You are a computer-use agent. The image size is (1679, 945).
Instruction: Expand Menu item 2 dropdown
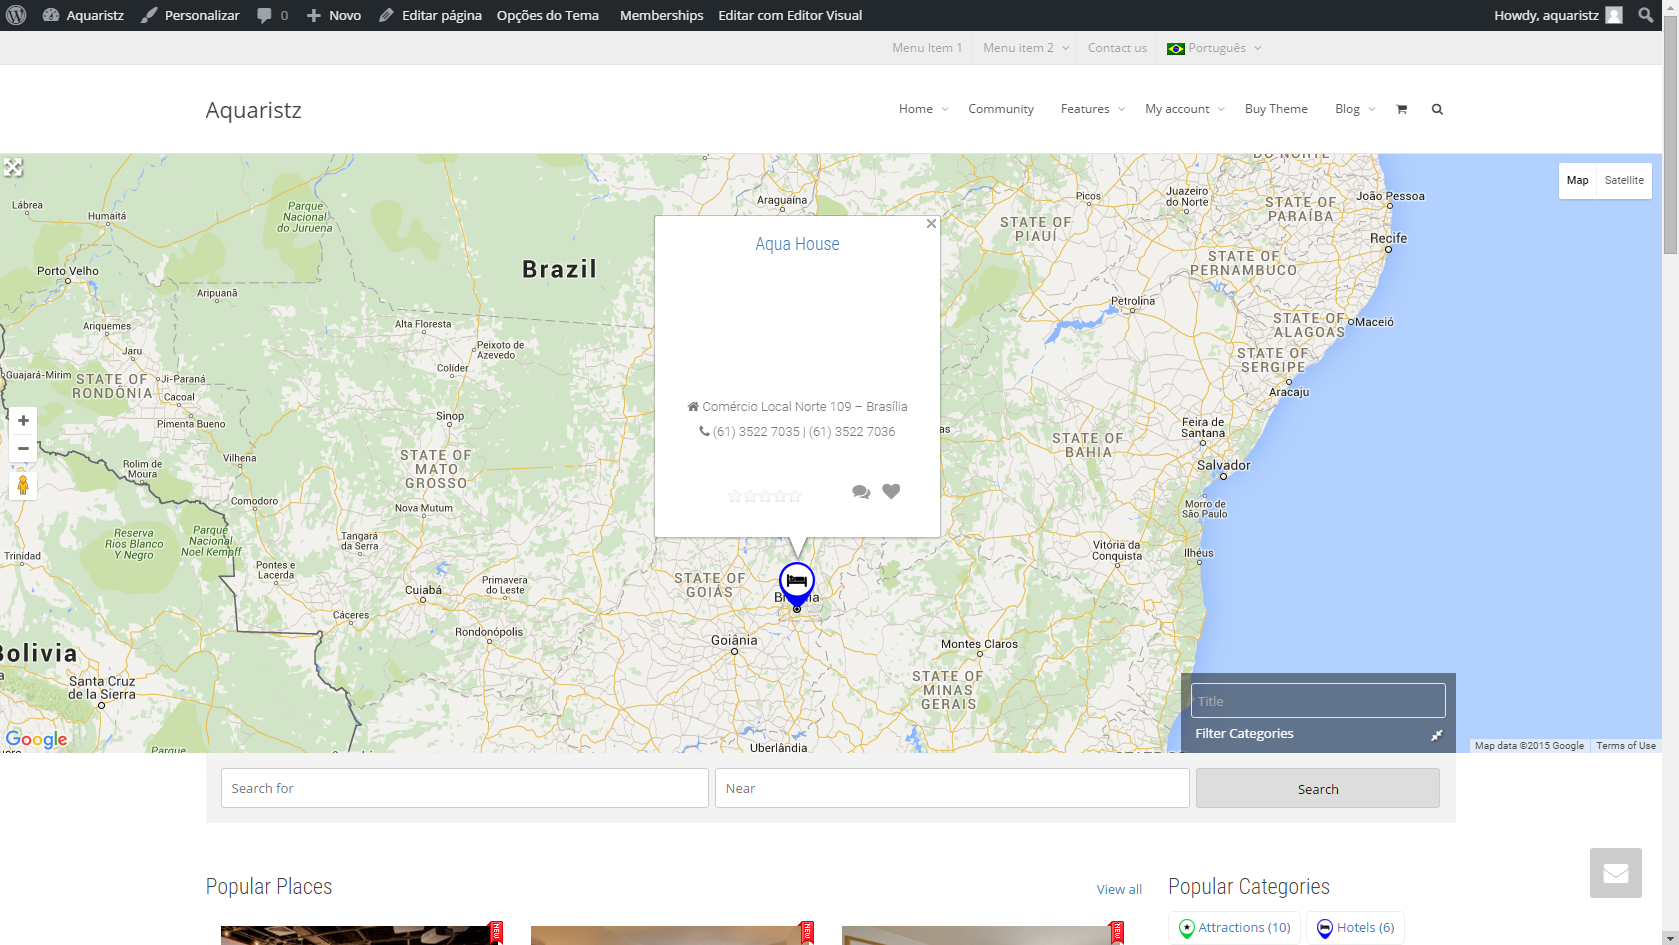coord(1026,48)
